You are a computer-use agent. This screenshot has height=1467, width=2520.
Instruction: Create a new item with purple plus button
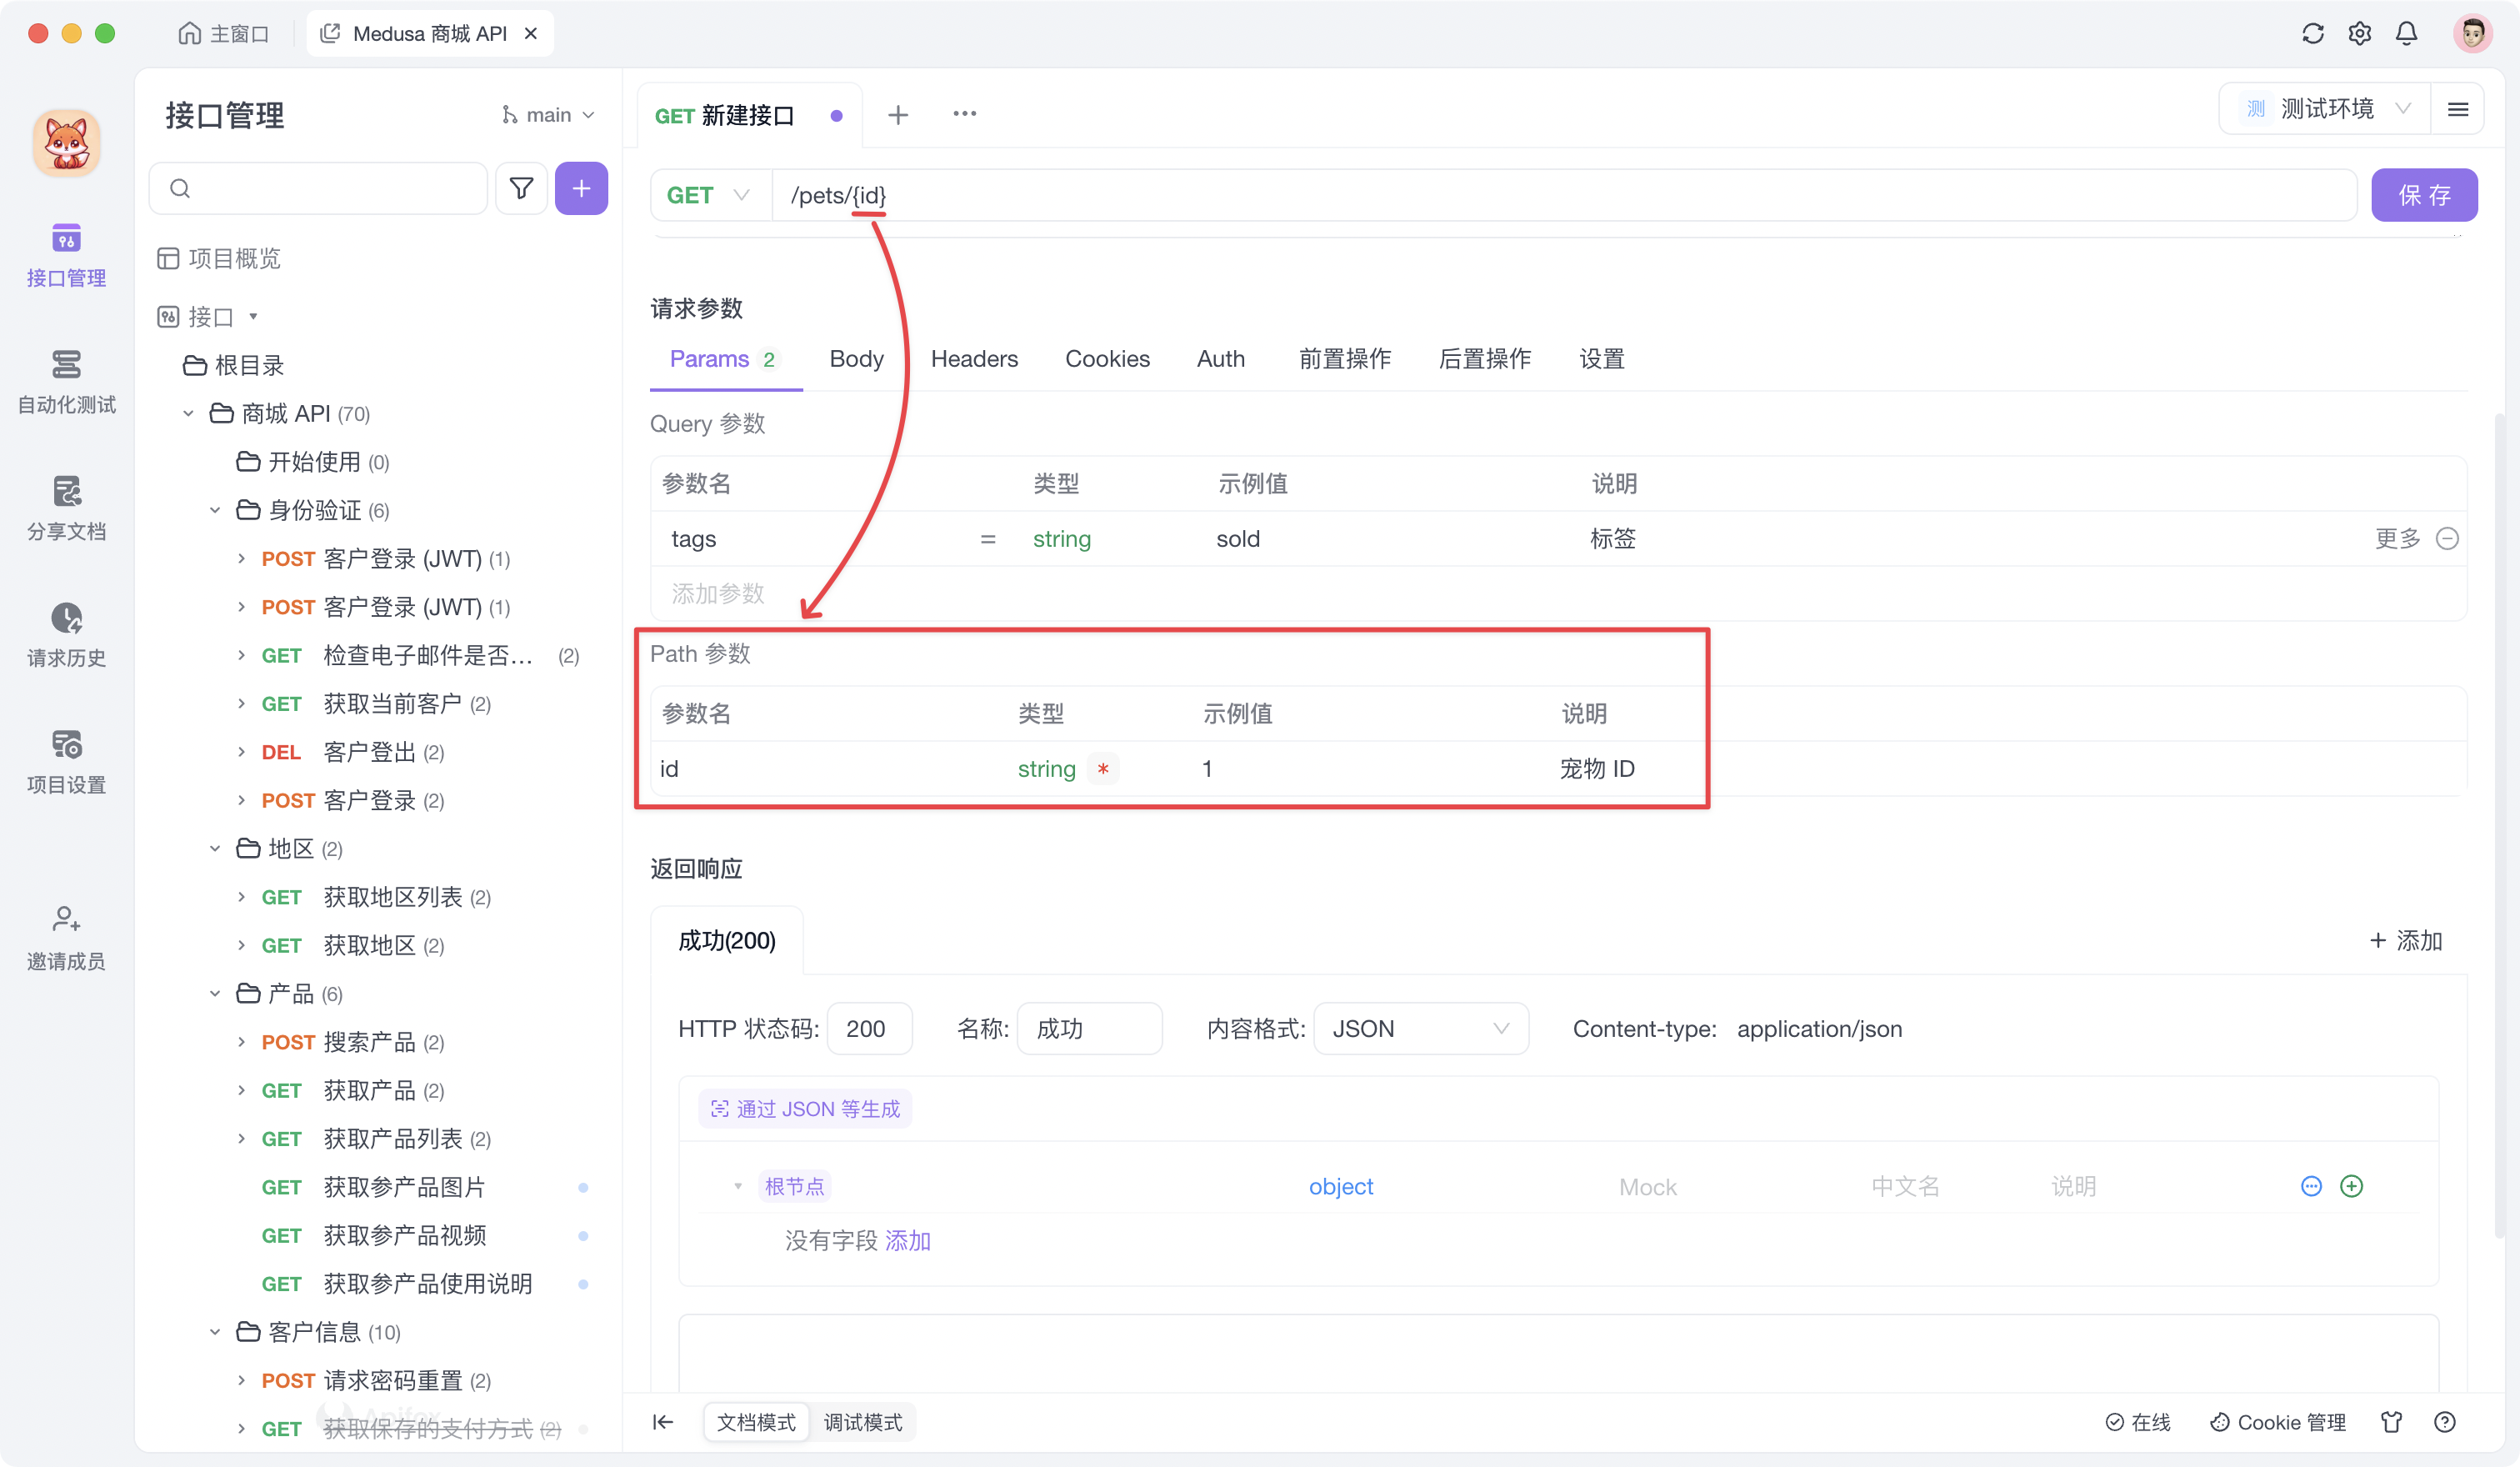[580, 188]
